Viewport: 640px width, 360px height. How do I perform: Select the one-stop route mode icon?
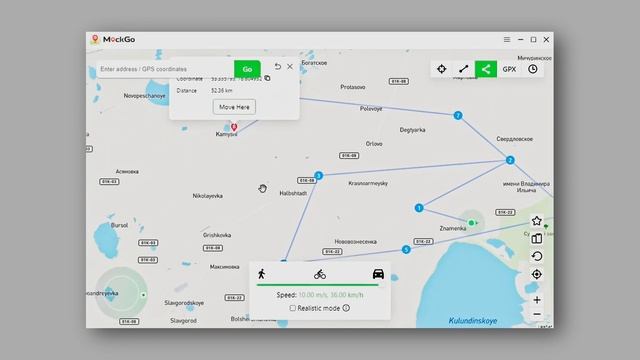[464, 69]
